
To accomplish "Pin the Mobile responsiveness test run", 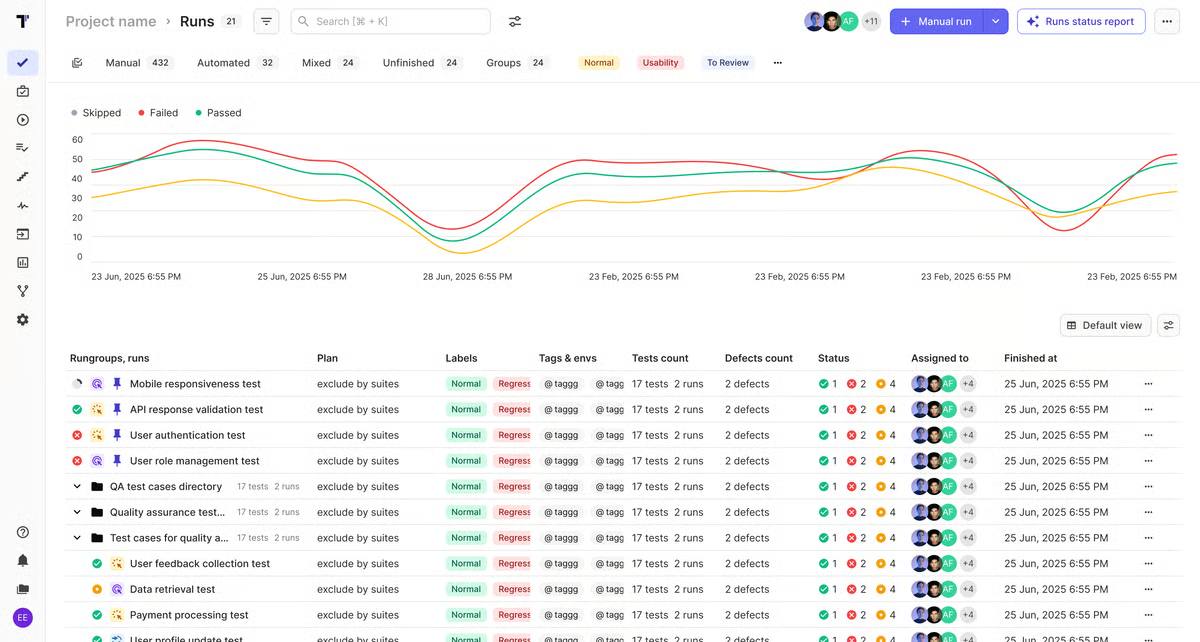I will tap(117, 383).
